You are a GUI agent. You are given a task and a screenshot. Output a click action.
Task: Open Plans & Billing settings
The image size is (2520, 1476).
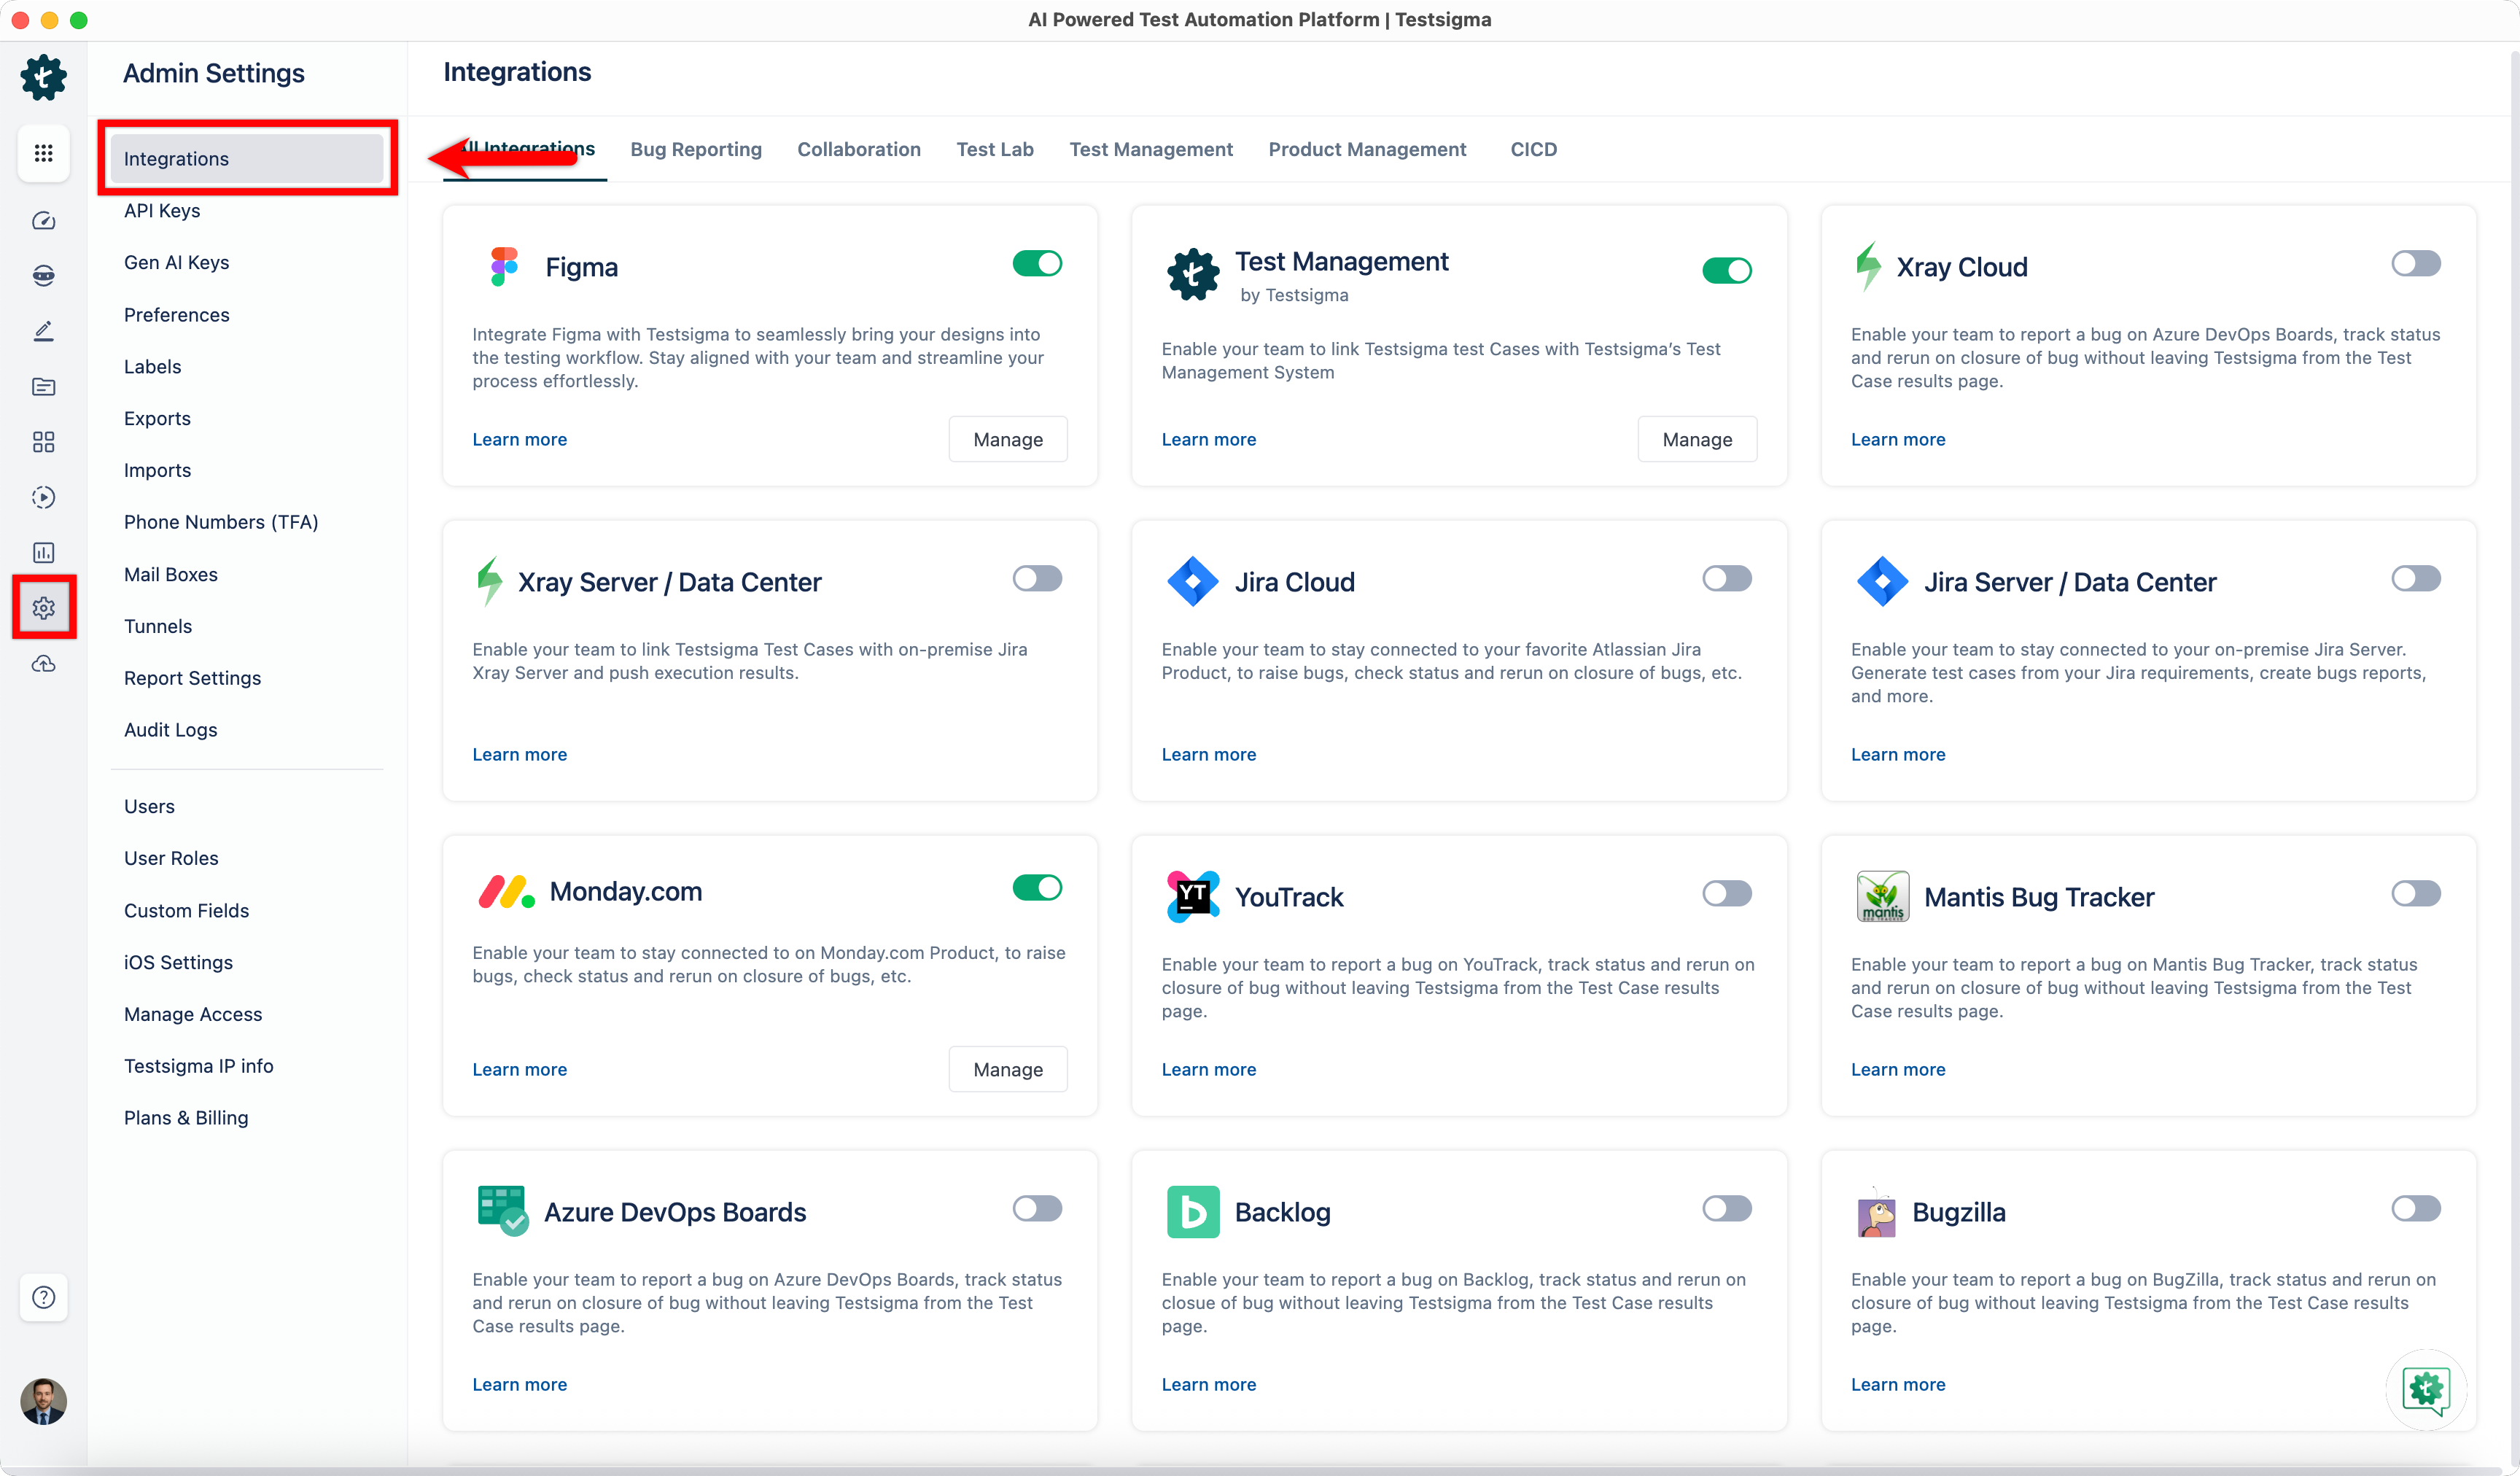point(186,1117)
